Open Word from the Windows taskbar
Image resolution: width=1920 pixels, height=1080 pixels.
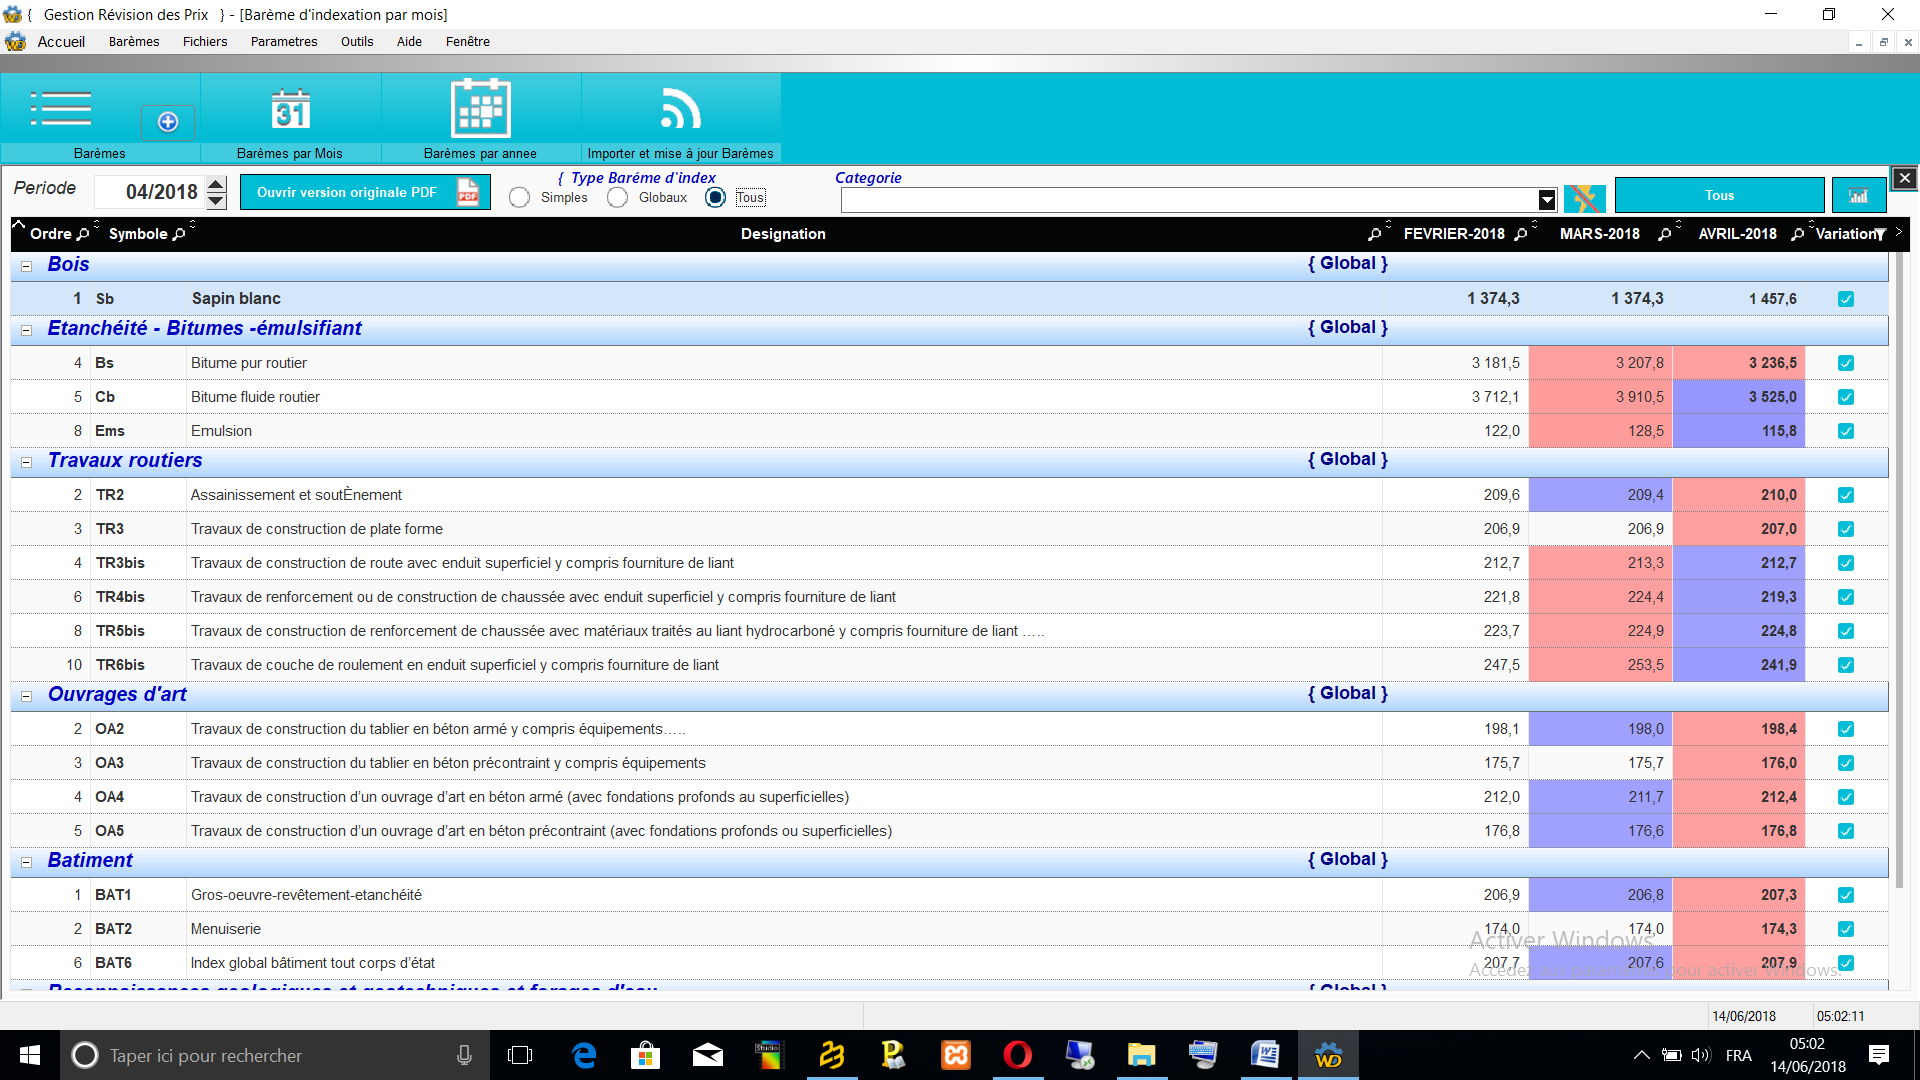[x=1265, y=1055]
